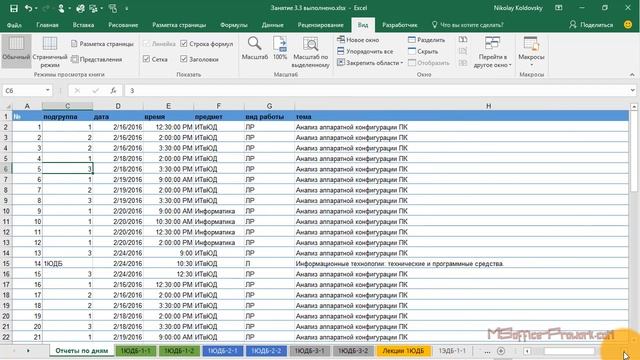Click the Undo arrow icon
This screenshot has height=360, width=640.
pyautogui.click(x=28, y=8)
